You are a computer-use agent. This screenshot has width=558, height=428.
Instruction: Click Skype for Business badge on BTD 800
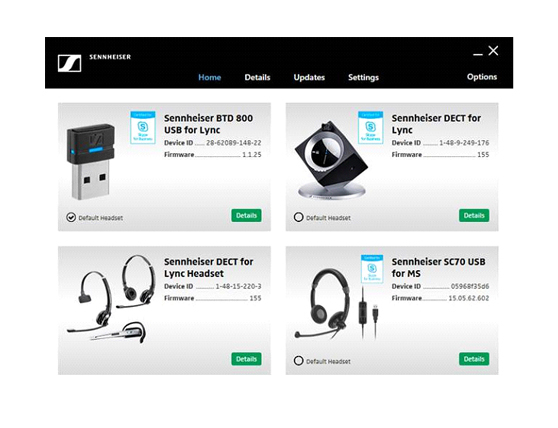(143, 127)
